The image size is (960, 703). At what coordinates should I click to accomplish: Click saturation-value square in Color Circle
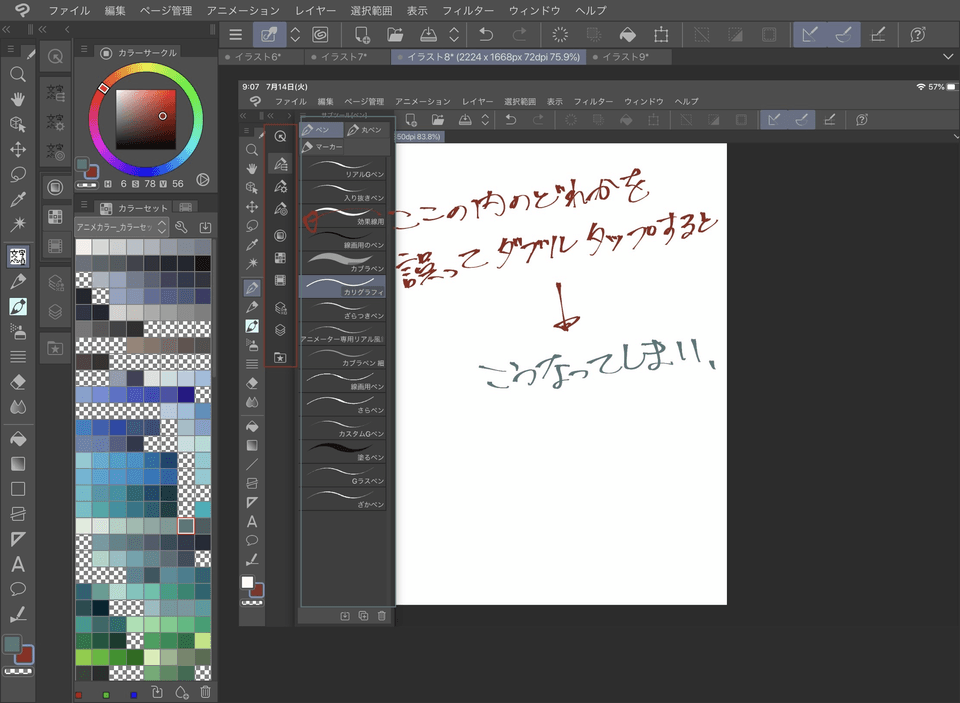point(146,119)
